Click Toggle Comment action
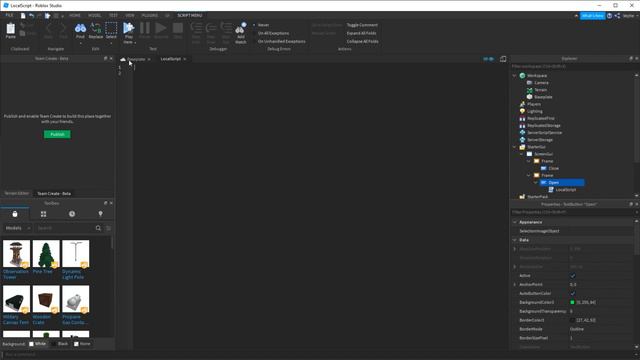 [362, 25]
